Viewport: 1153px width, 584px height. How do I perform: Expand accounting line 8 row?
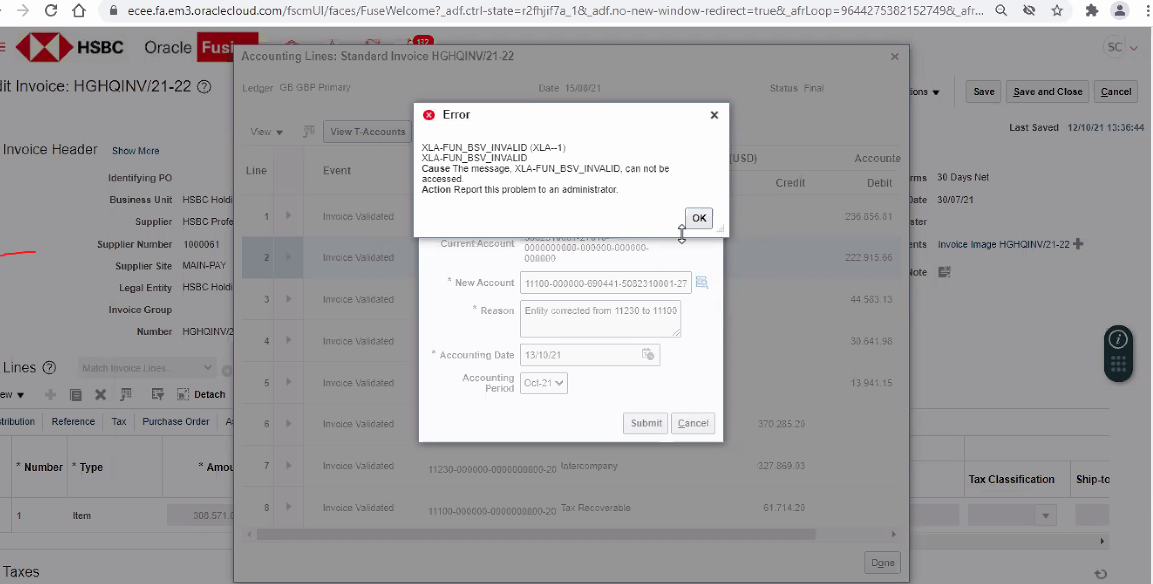[288, 507]
